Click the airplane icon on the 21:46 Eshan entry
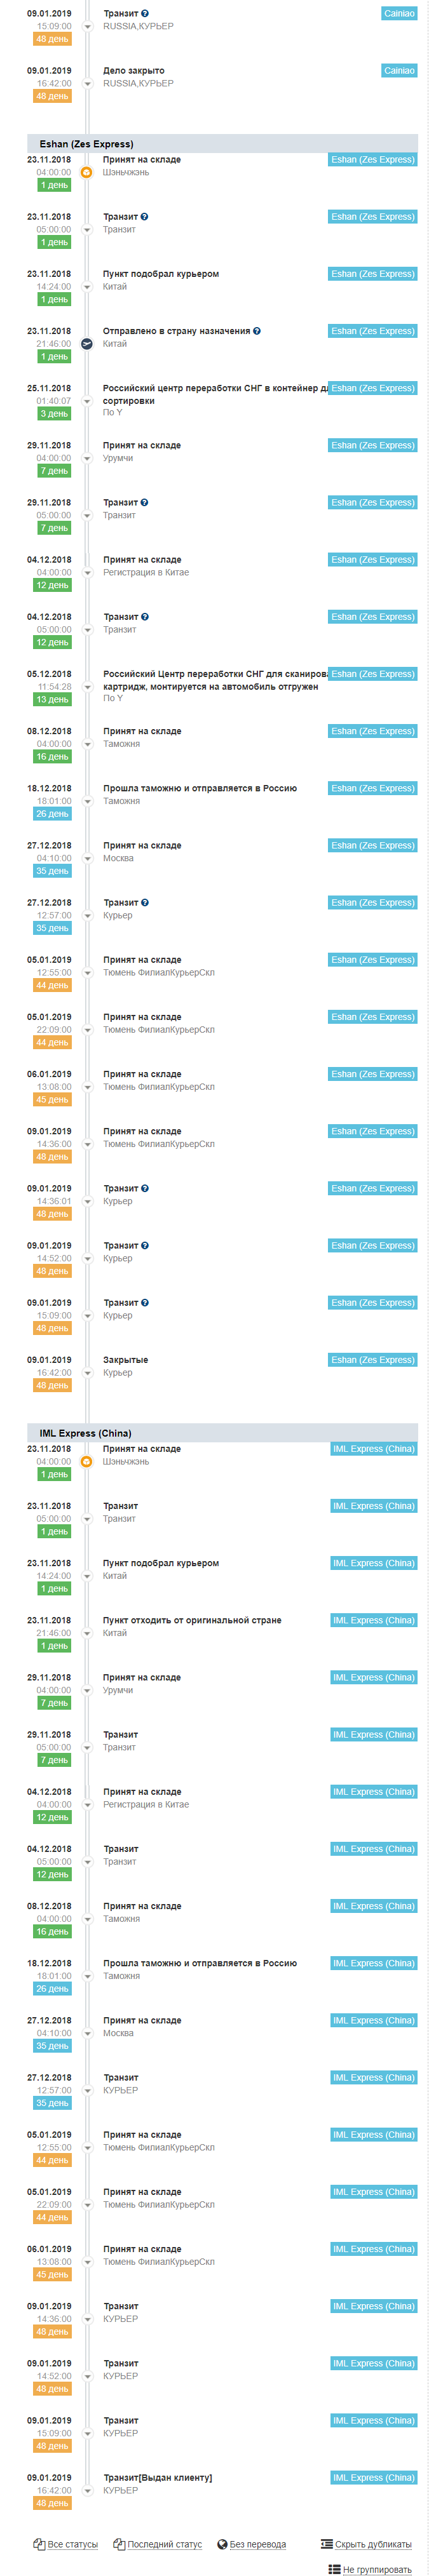This screenshot has height=2576, width=429. (86, 343)
